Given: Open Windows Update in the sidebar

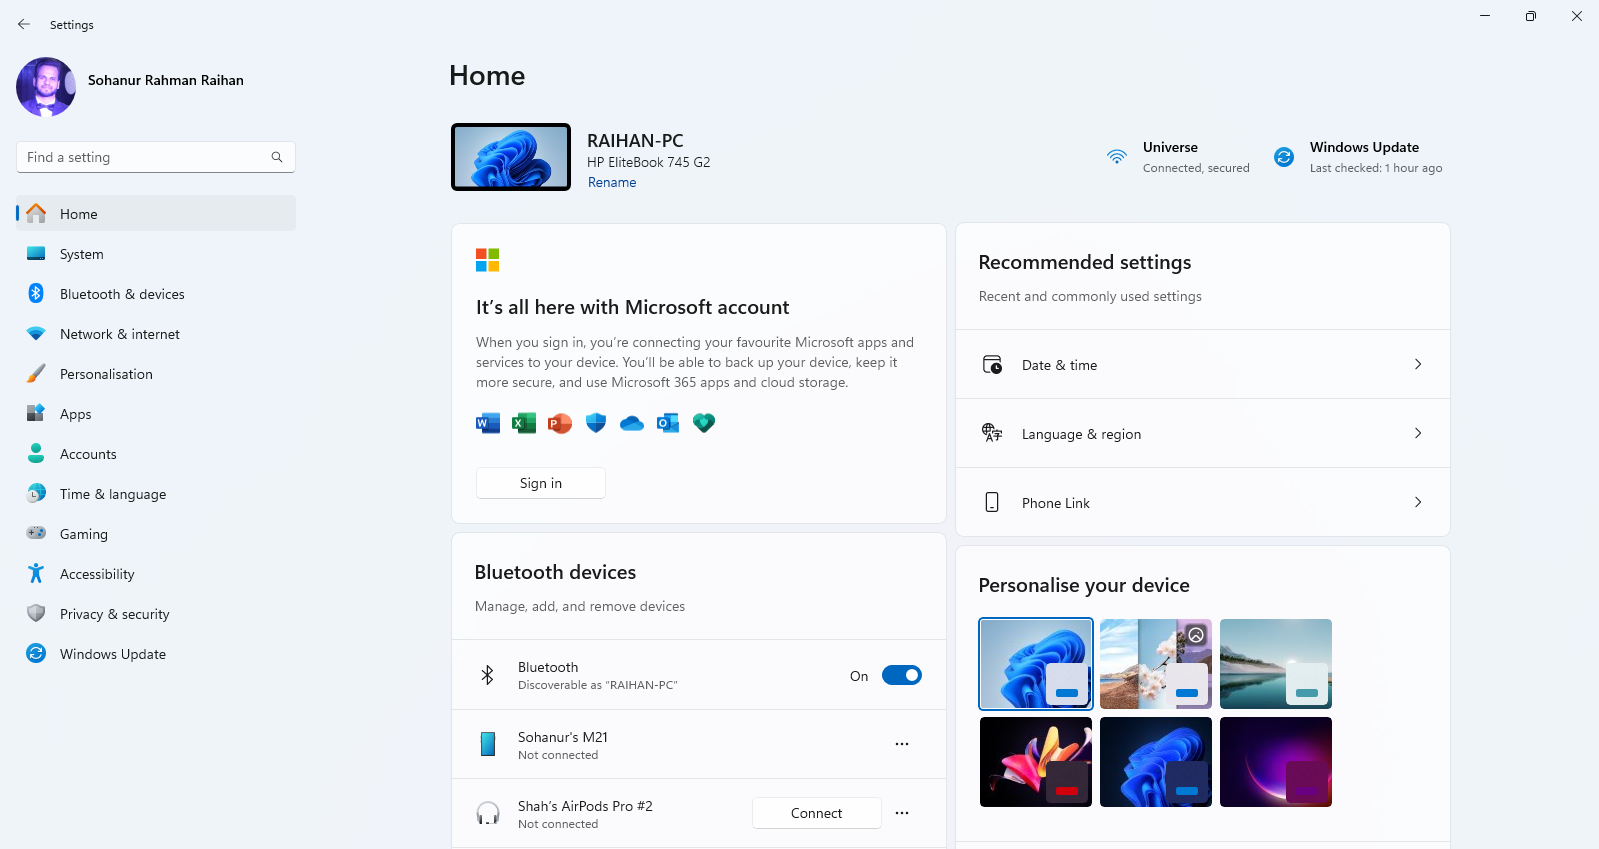Looking at the screenshot, I should tap(156, 654).
